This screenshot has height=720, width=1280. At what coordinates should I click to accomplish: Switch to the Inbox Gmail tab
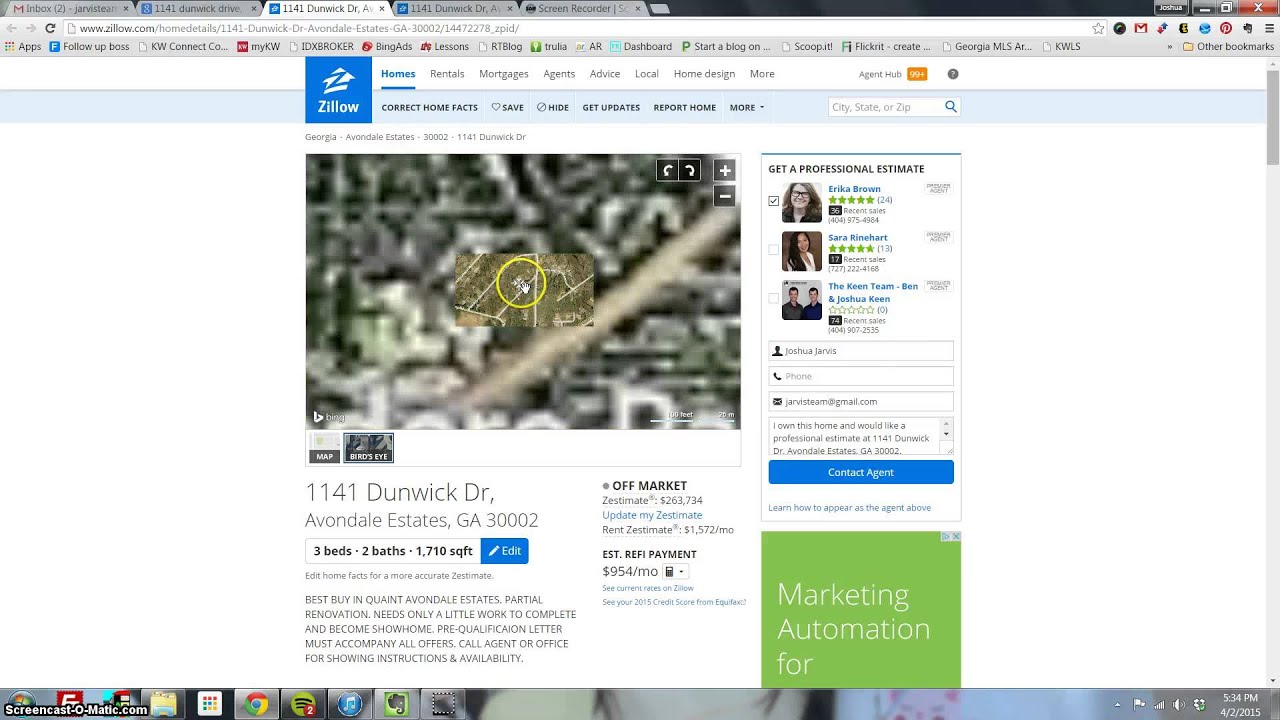tap(65, 8)
